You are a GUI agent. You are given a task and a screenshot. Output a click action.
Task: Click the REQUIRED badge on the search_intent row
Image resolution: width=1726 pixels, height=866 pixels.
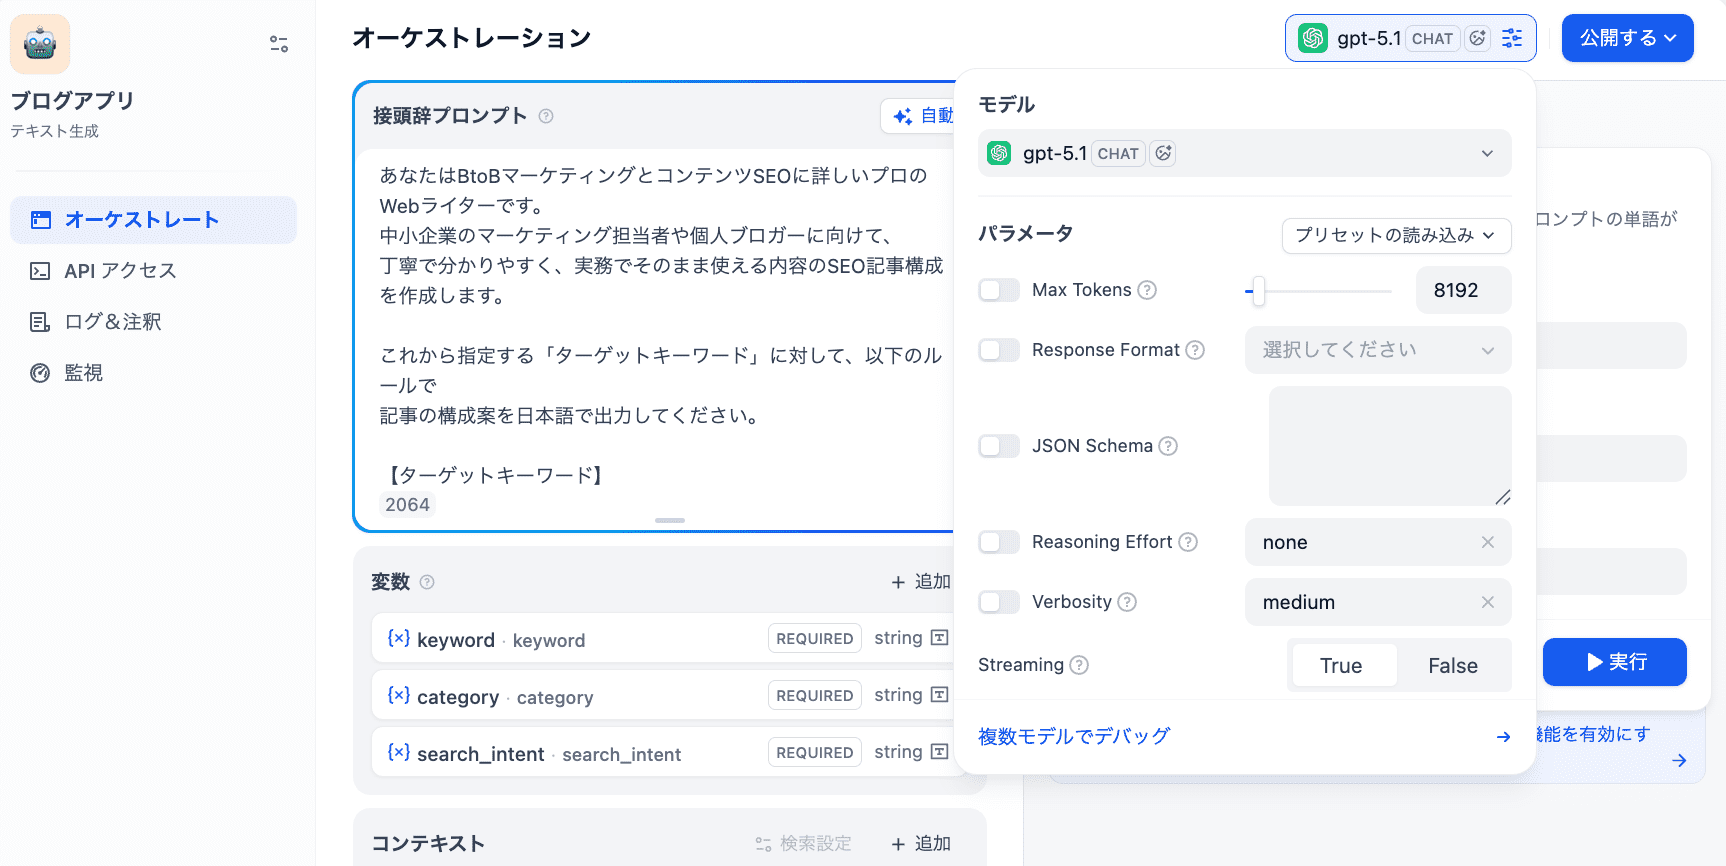[815, 752]
